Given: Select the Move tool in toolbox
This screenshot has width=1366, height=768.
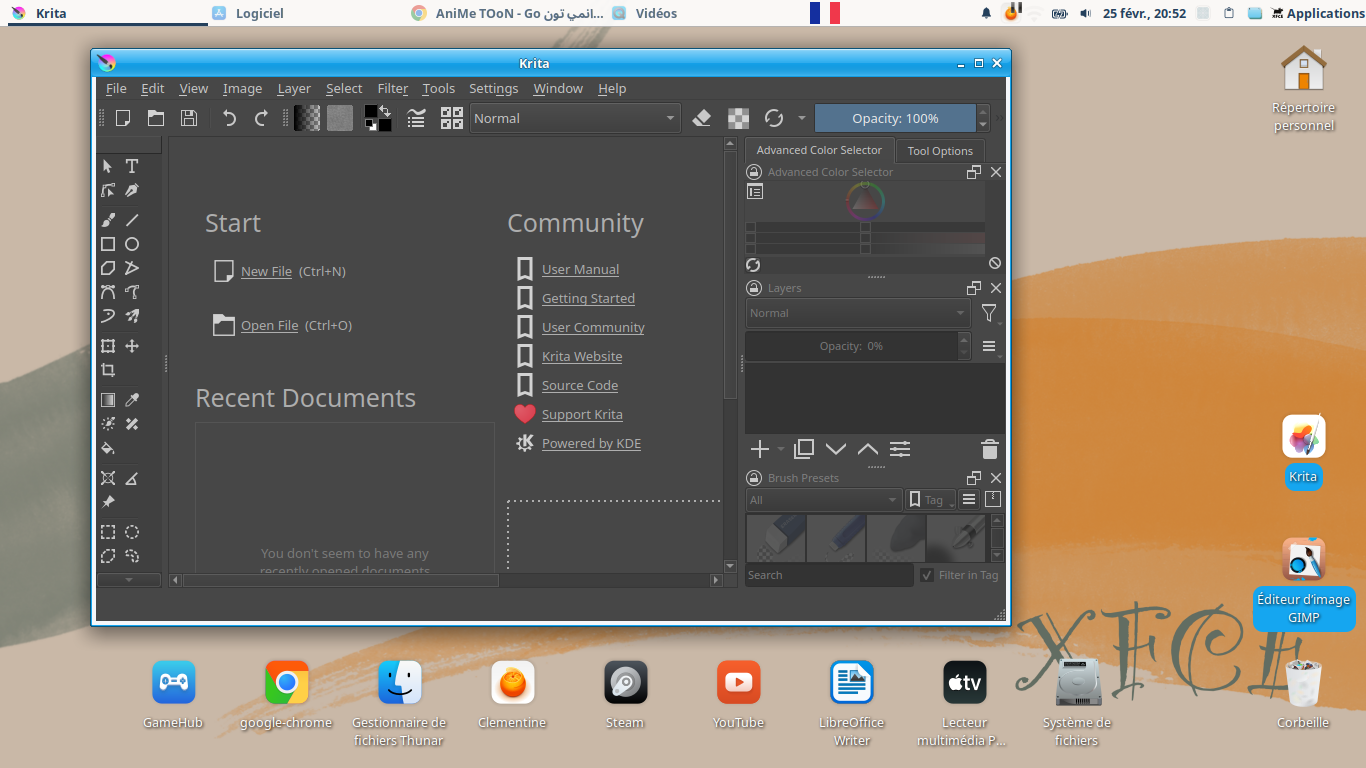Looking at the screenshot, I should coord(131,346).
